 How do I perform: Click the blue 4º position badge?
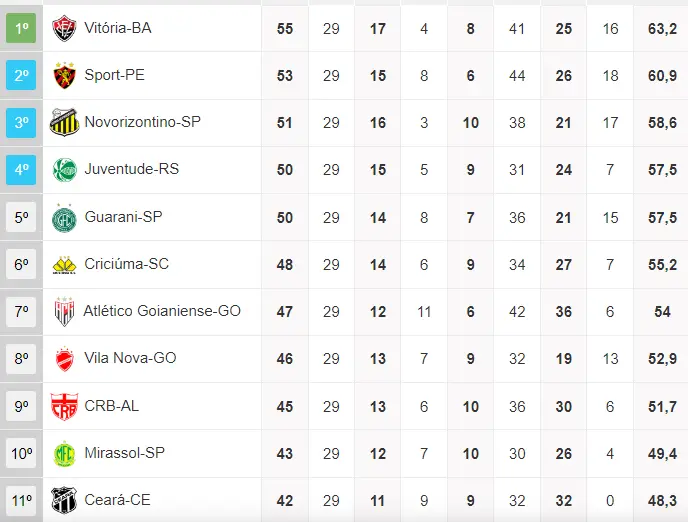coord(21,170)
